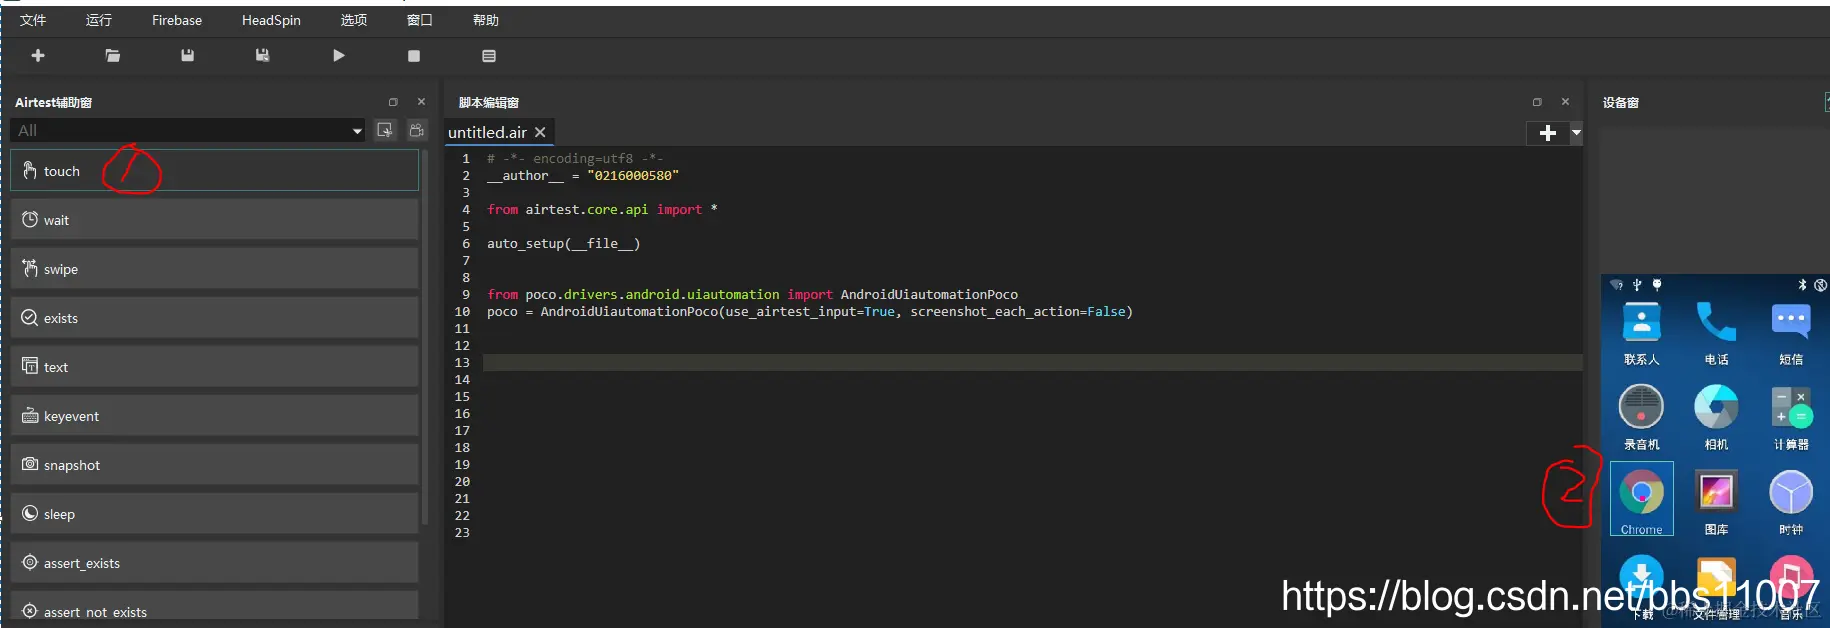The height and width of the screenshot is (628, 1830).
Task: Select the keyevent command
Action: click(x=214, y=416)
